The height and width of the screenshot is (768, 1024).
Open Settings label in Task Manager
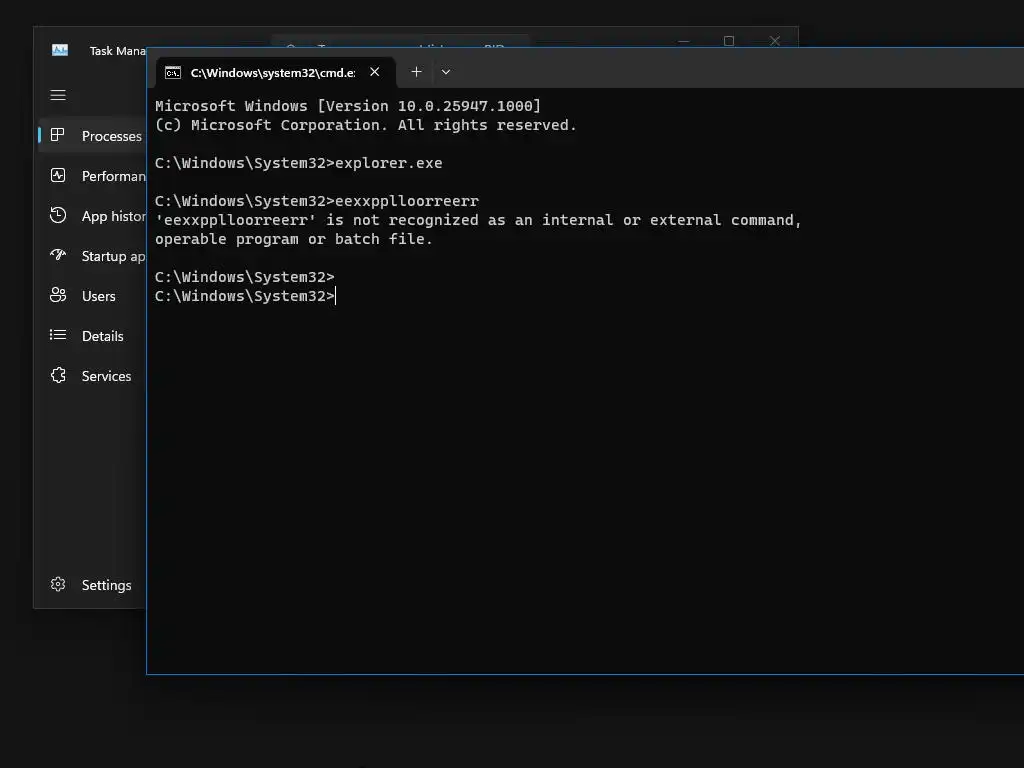pyautogui.click(x=106, y=585)
